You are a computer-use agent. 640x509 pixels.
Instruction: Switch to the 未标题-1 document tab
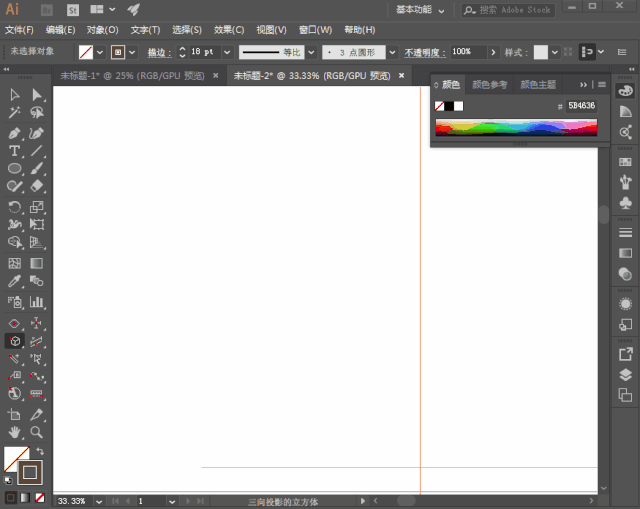point(132,76)
